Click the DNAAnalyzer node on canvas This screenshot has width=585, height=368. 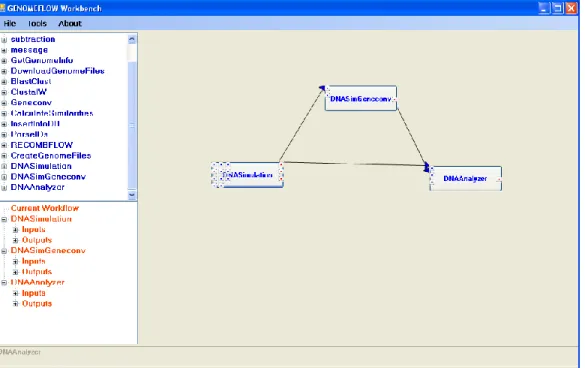coord(466,179)
